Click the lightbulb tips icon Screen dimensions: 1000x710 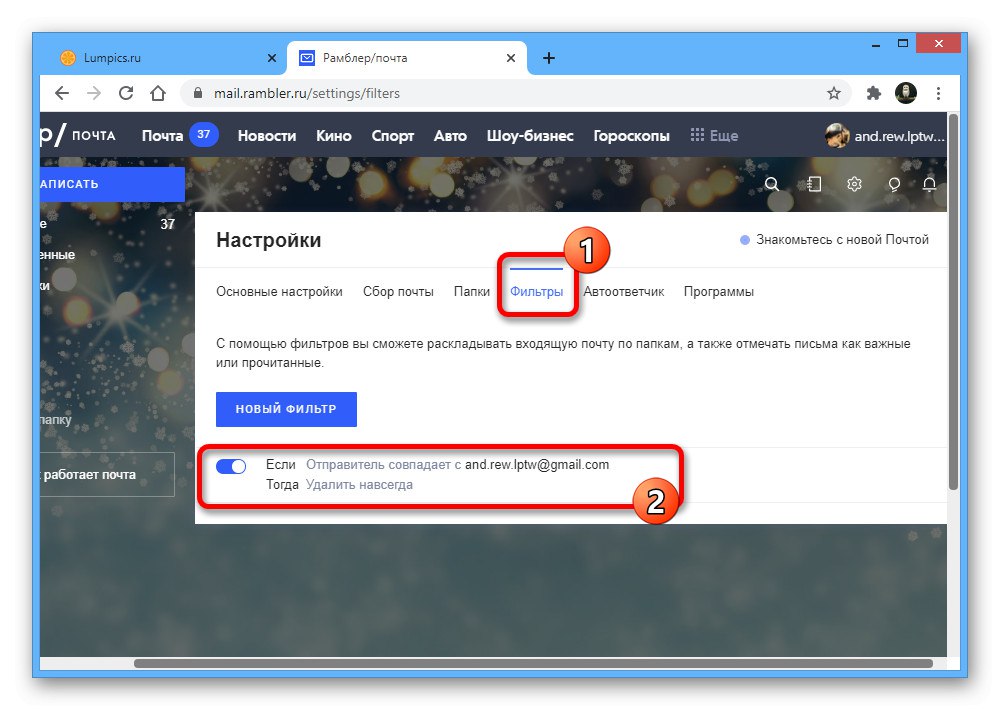click(x=894, y=184)
